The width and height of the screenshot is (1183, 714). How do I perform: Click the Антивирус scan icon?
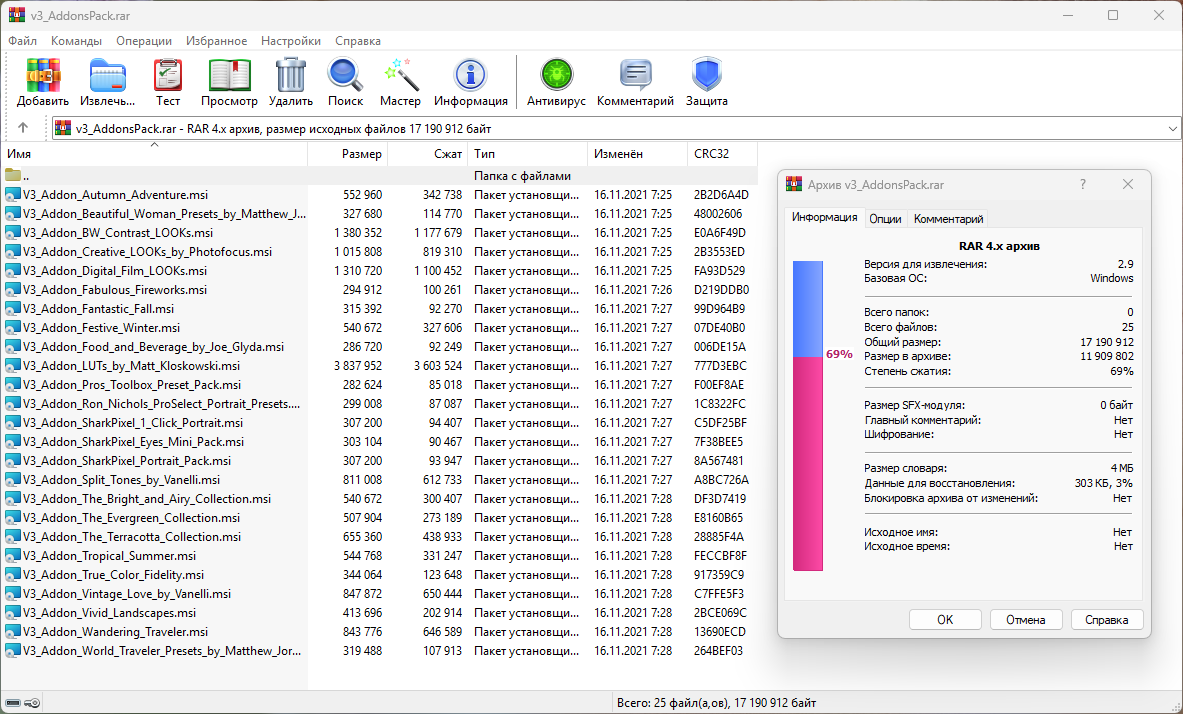tap(556, 76)
